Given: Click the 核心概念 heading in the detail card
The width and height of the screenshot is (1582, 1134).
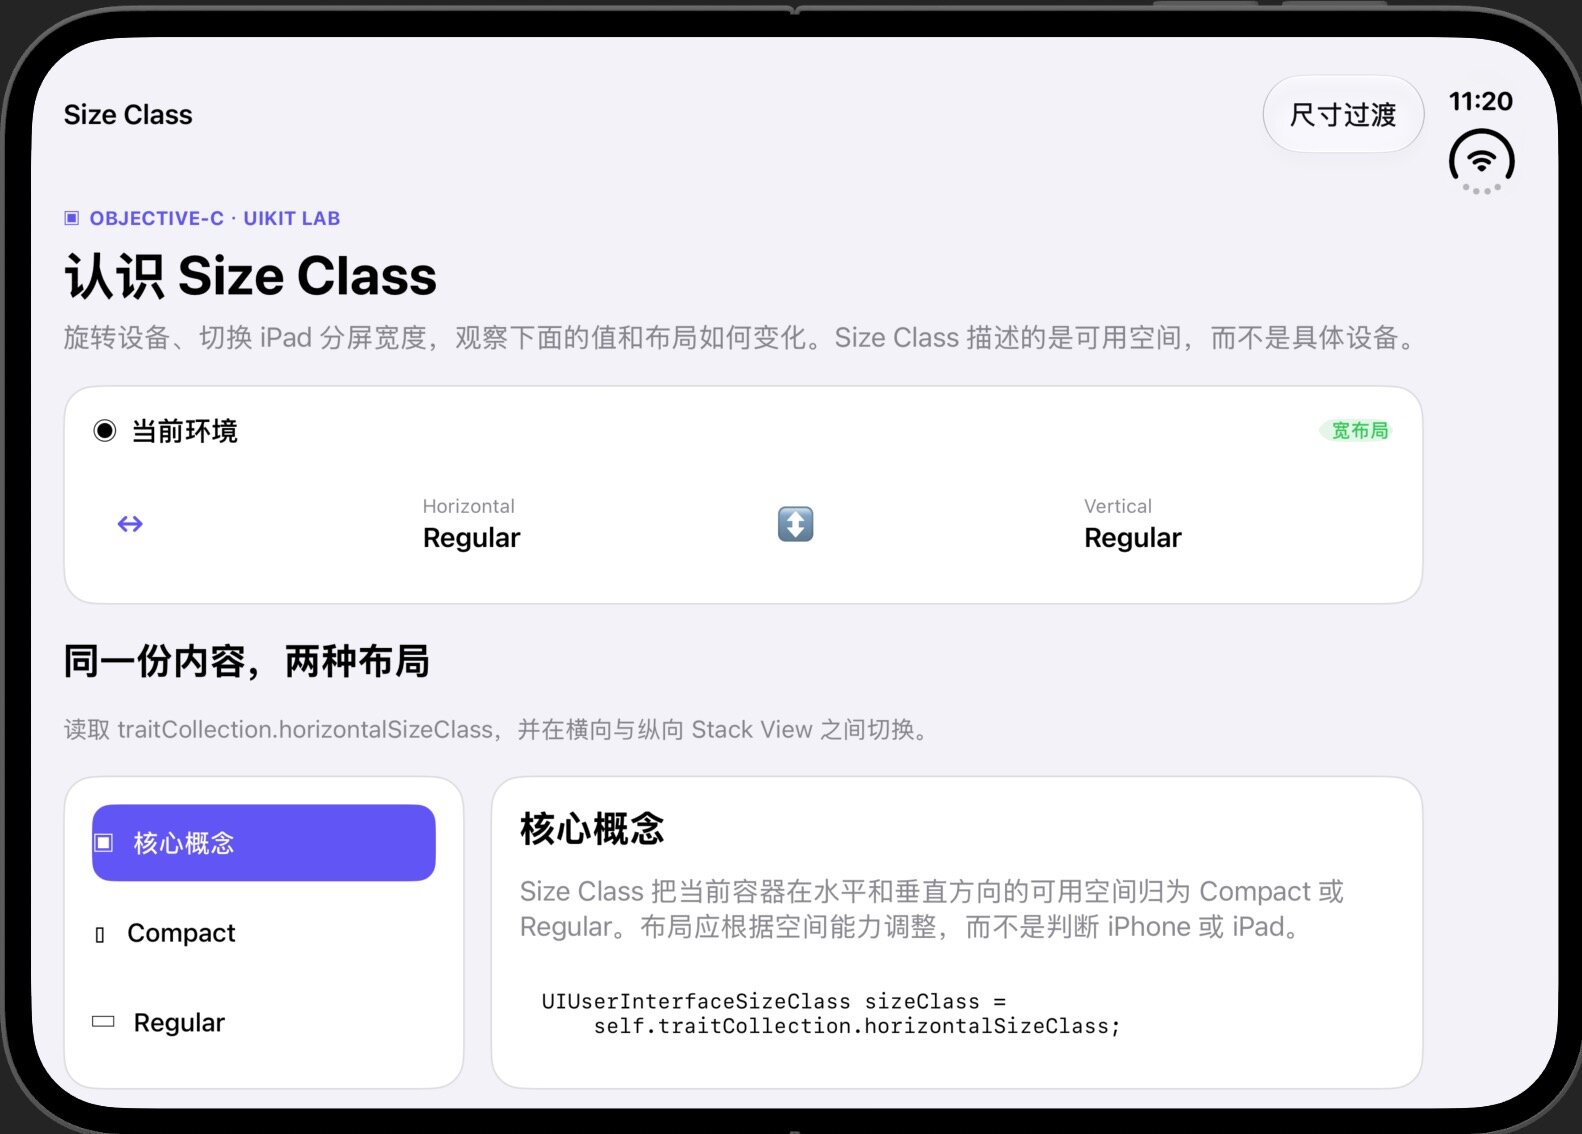Looking at the screenshot, I should [592, 829].
